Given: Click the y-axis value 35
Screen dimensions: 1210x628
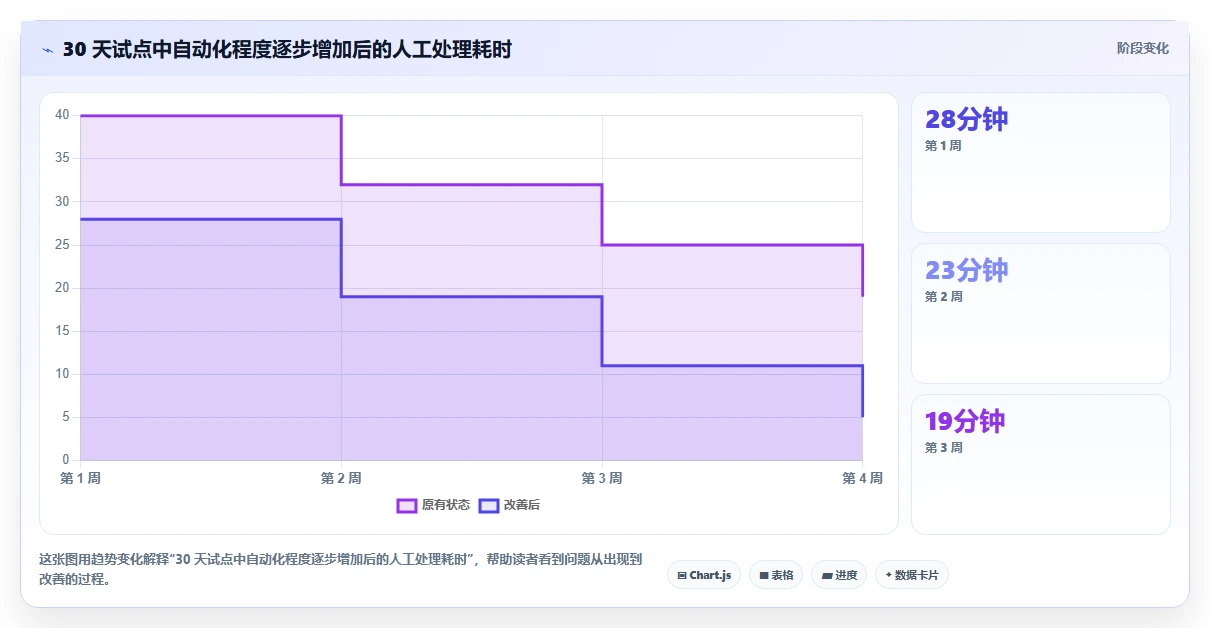Looking at the screenshot, I should pos(62,158).
